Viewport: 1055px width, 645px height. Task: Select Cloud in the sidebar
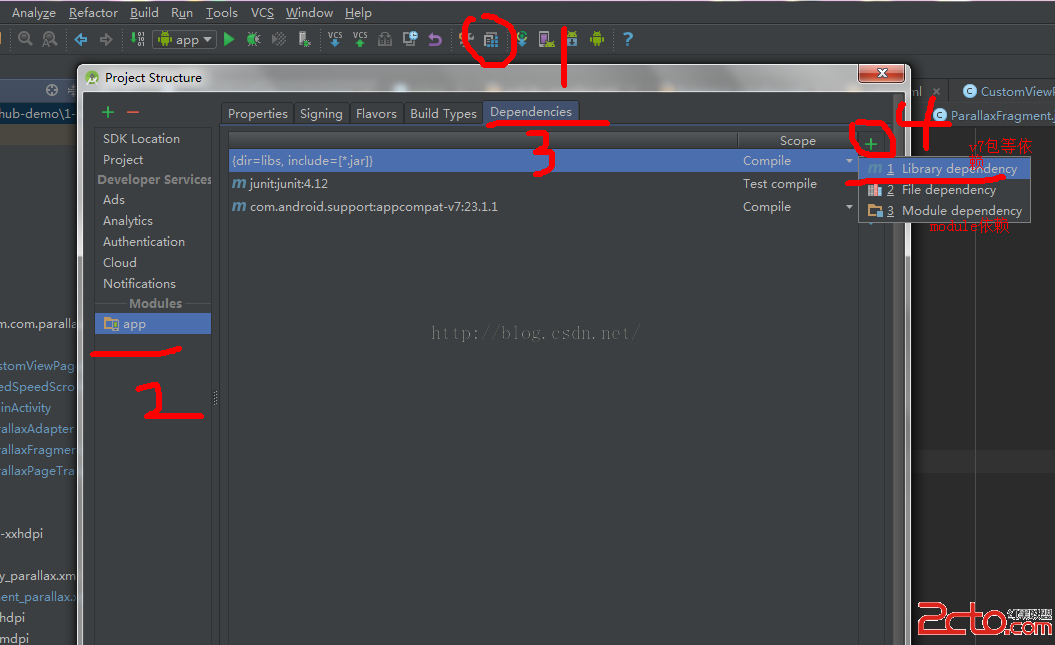(x=120, y=262)
